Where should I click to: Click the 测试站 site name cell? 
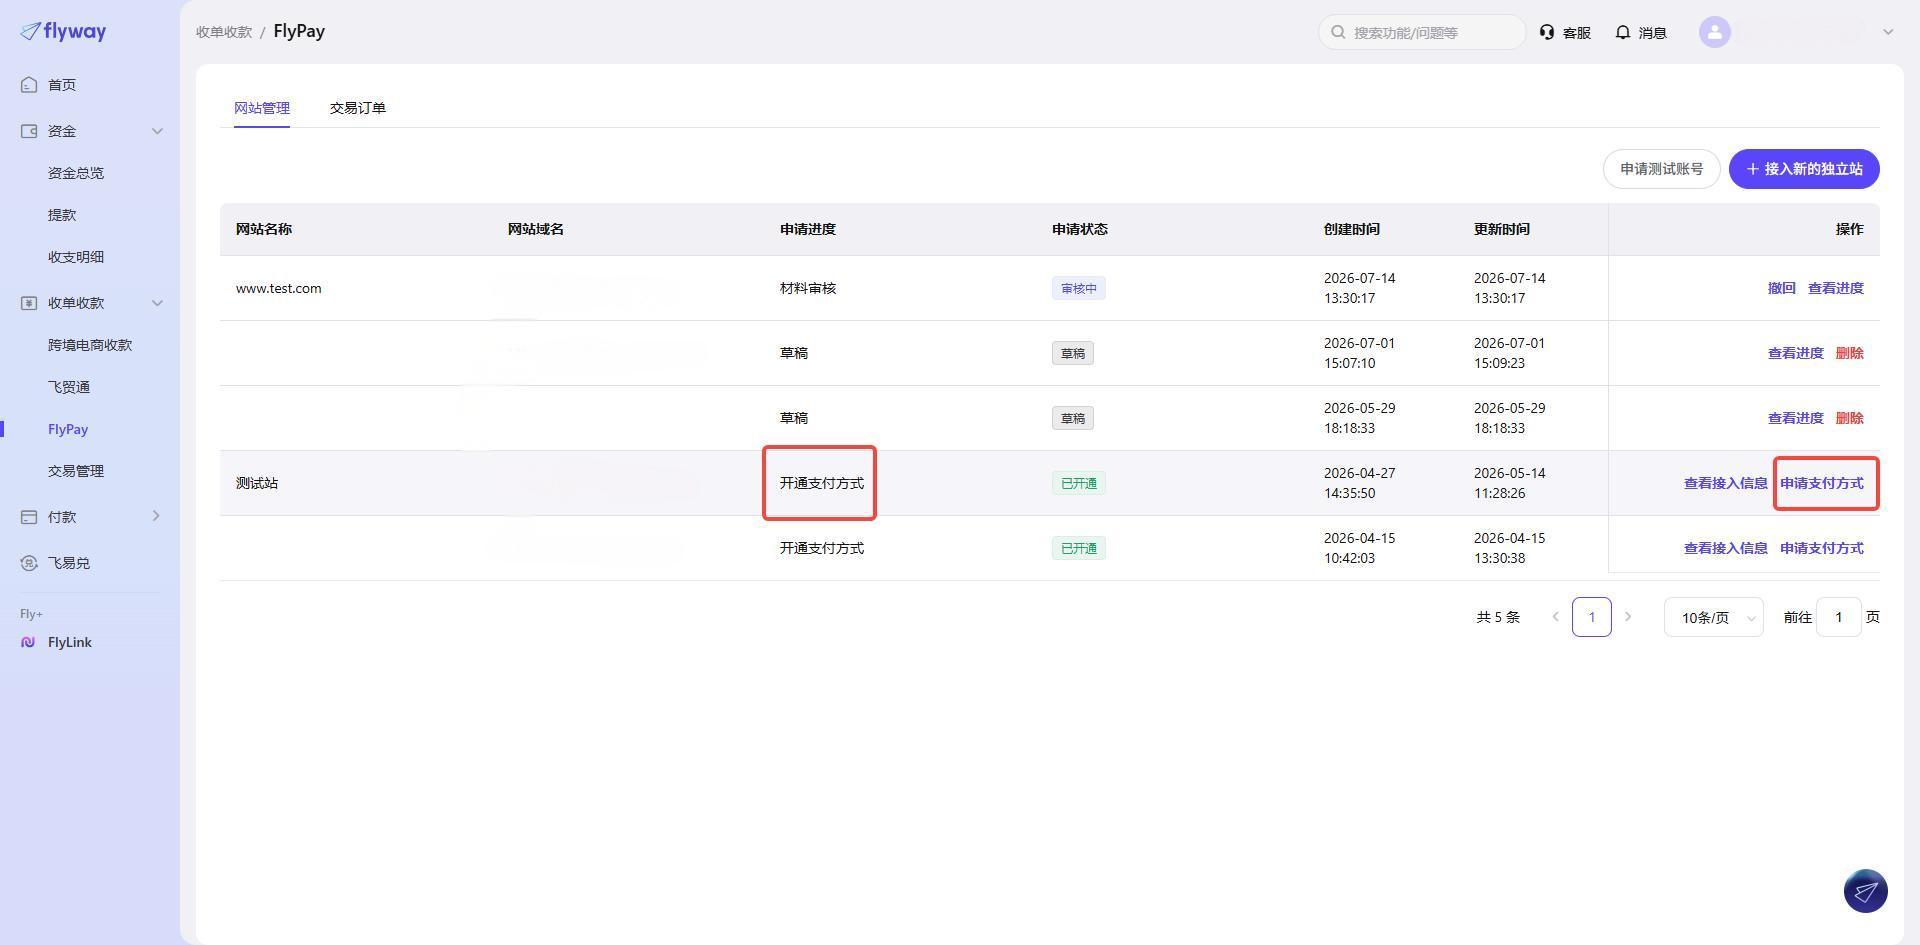point(257,483)
